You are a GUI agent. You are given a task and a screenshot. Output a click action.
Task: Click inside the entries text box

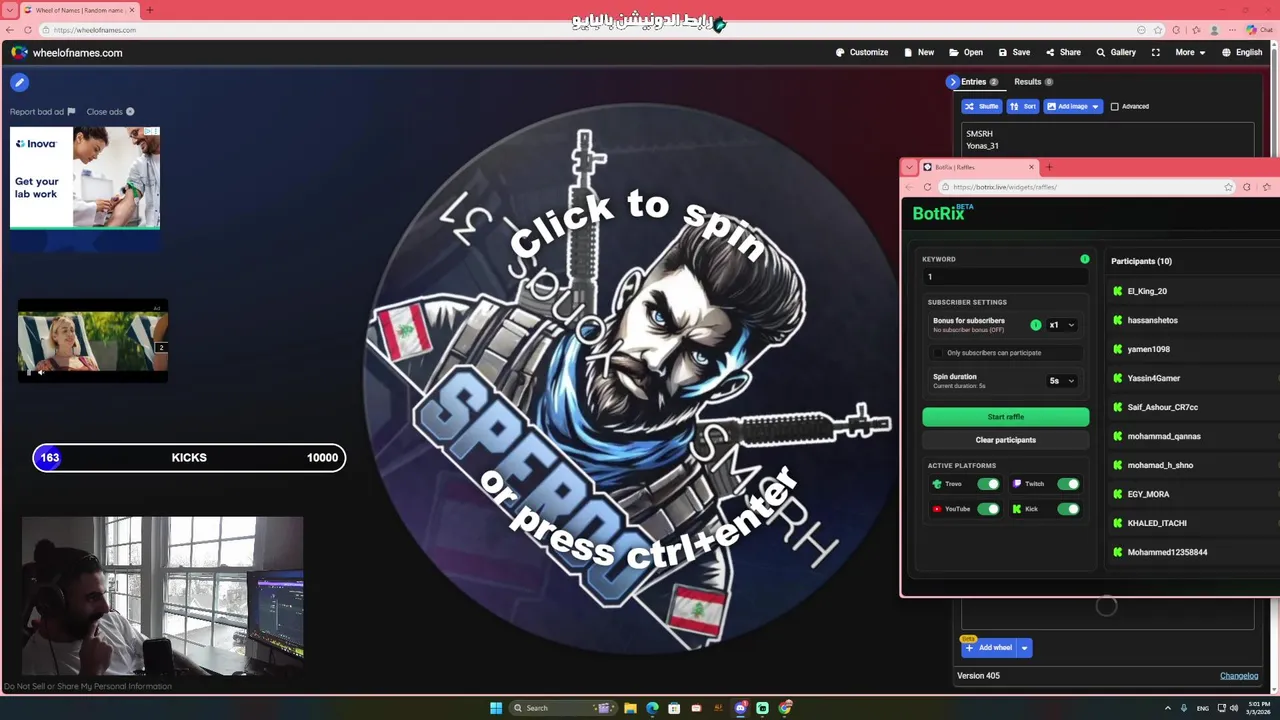[x=1107, y=140]
